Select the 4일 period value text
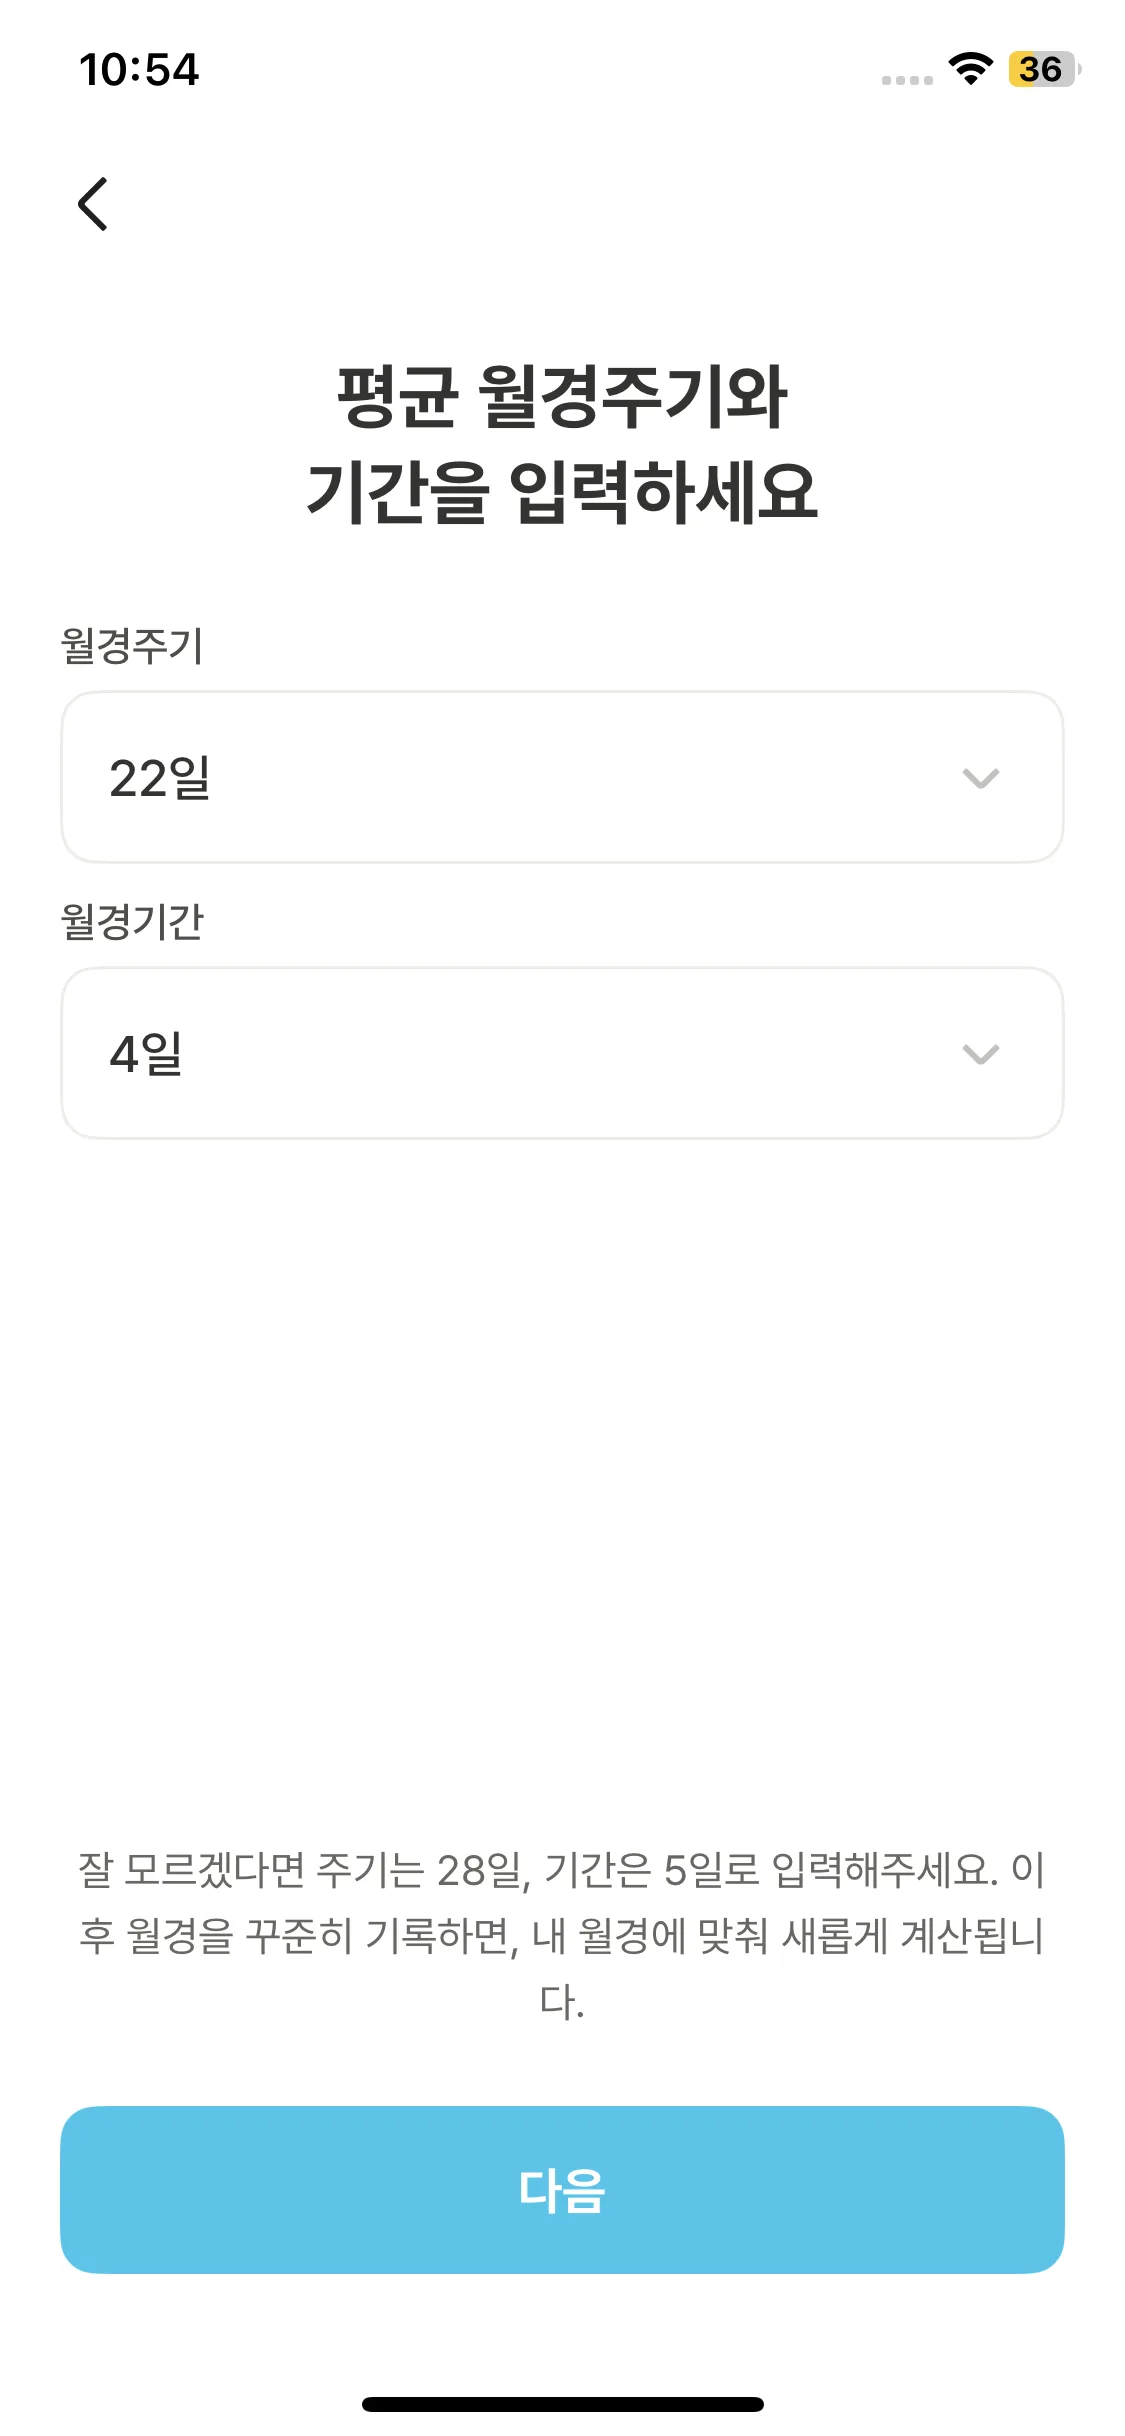The image size is (1125, 2436). (x=146, y=1054)
